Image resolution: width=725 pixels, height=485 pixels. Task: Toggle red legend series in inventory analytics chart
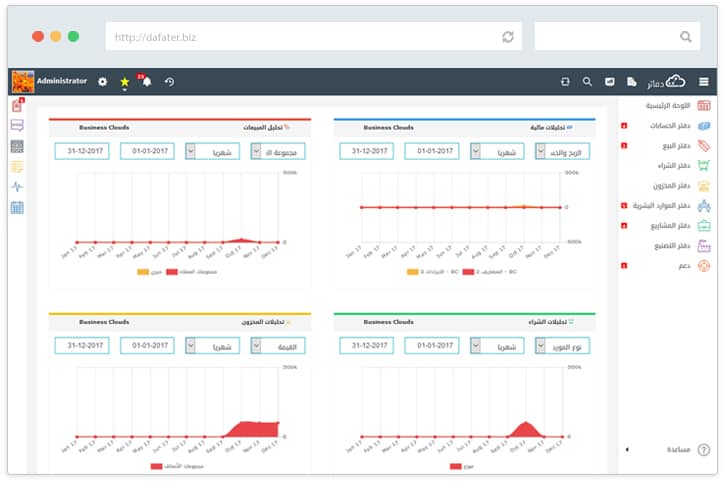pos(157,466)
